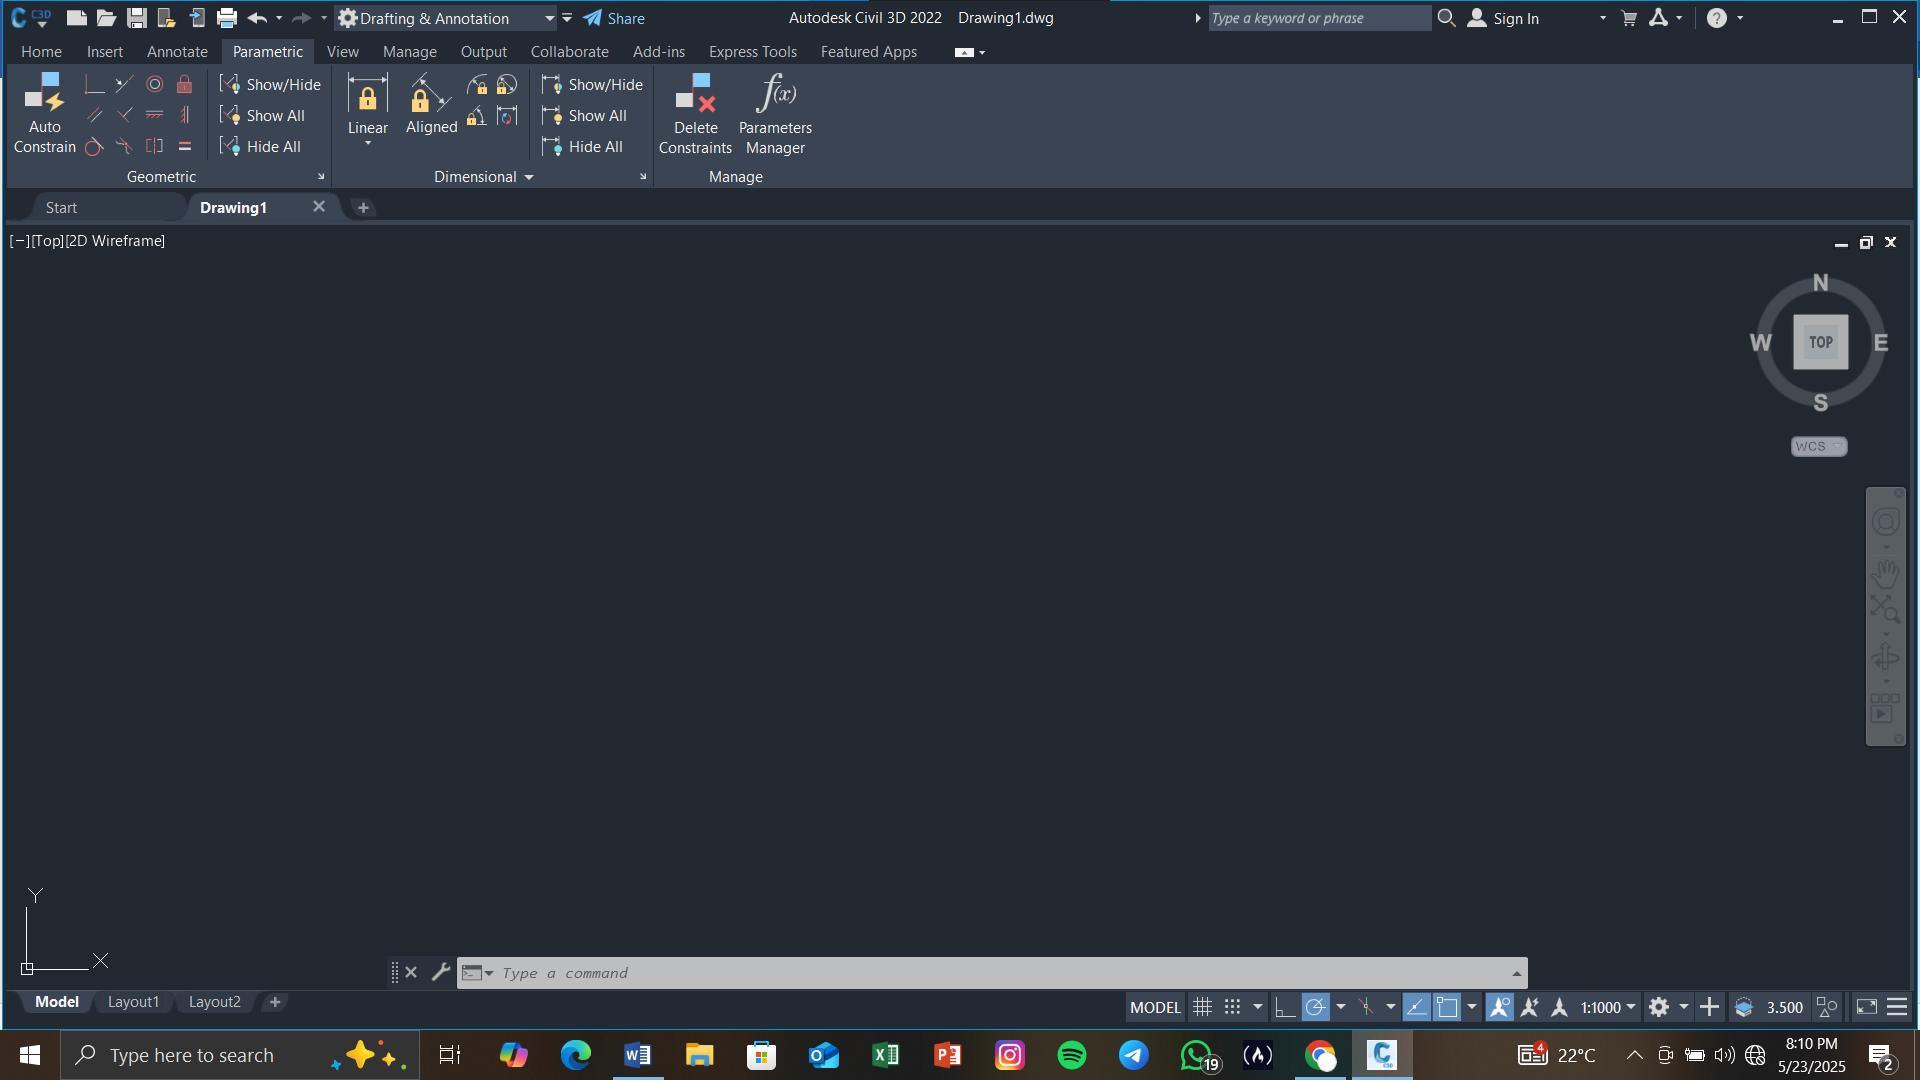Click the Save icon in quick access toolbar
The image size is (1920, 1080).
[x=137, y=18]
